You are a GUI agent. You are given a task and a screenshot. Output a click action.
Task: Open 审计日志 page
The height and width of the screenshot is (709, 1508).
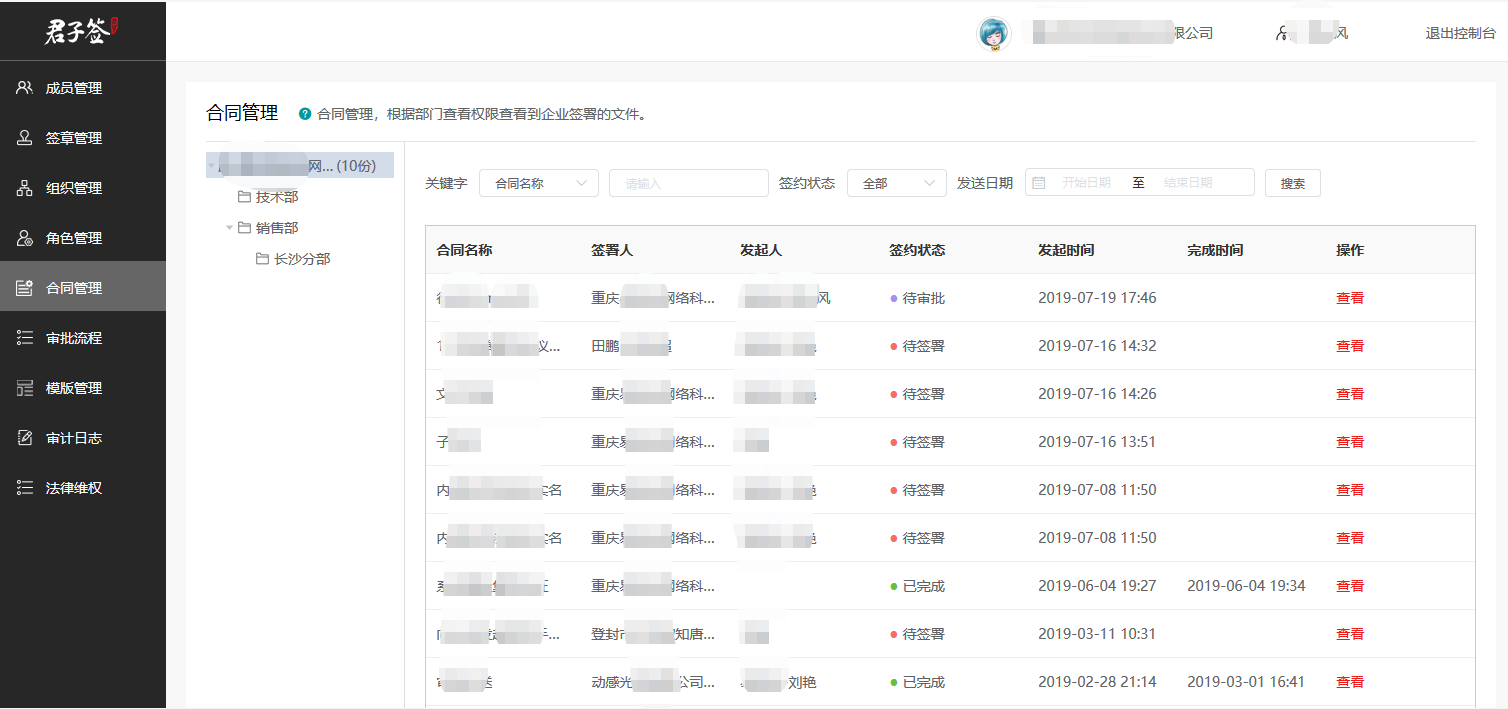click(x=83, y=438)
